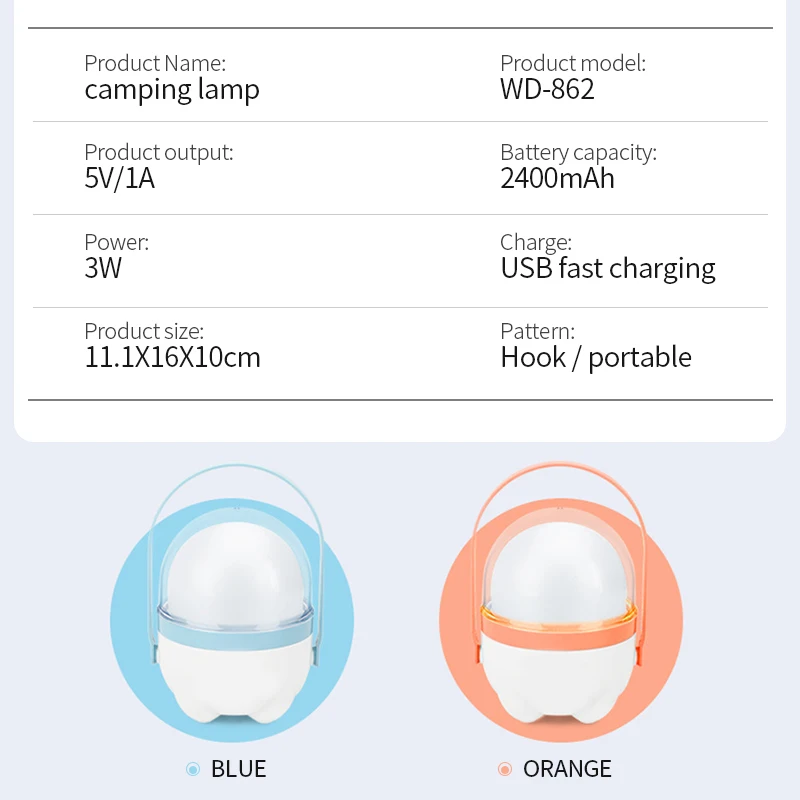This screenshot has width=800, height=800.
Task: Click the WD-862 model number
Action: point(547,90)
